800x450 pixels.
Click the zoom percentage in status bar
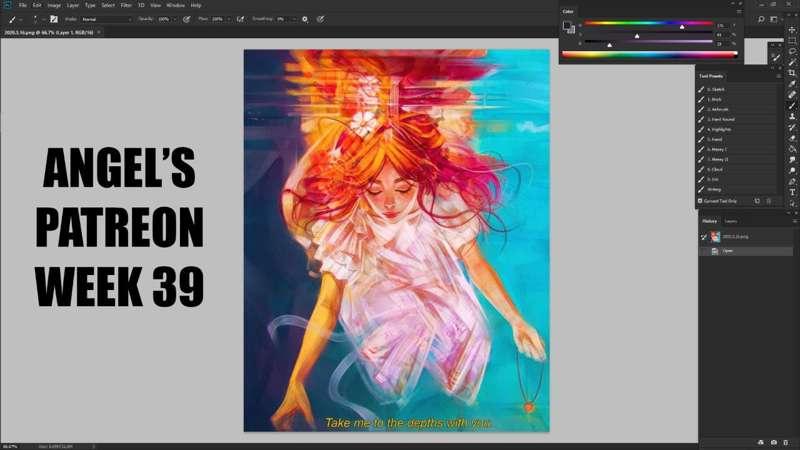click(x=10, y=446)
